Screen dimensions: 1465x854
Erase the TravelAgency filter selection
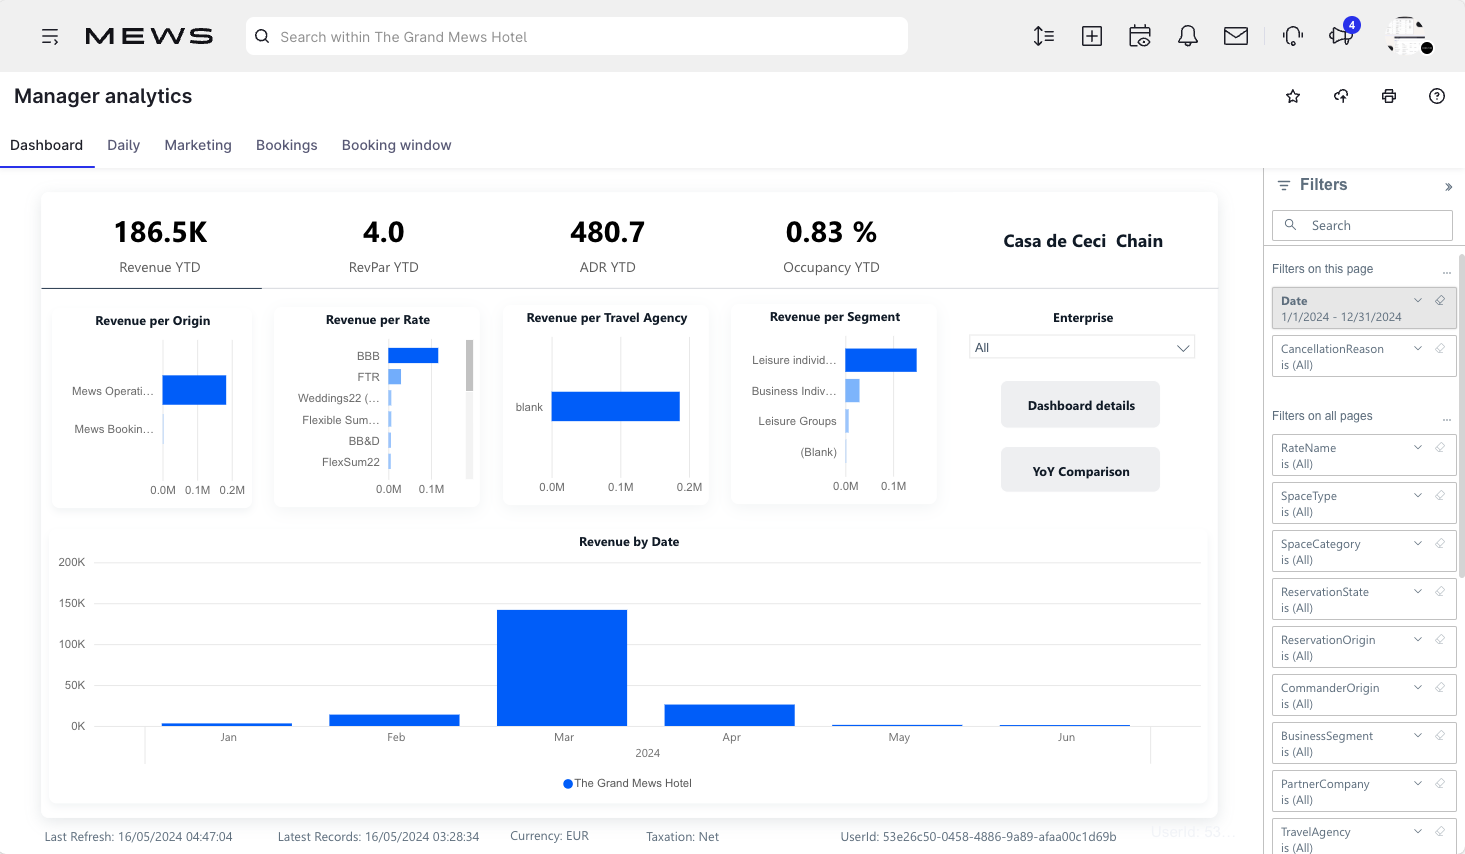click(x=1440, y=831)
